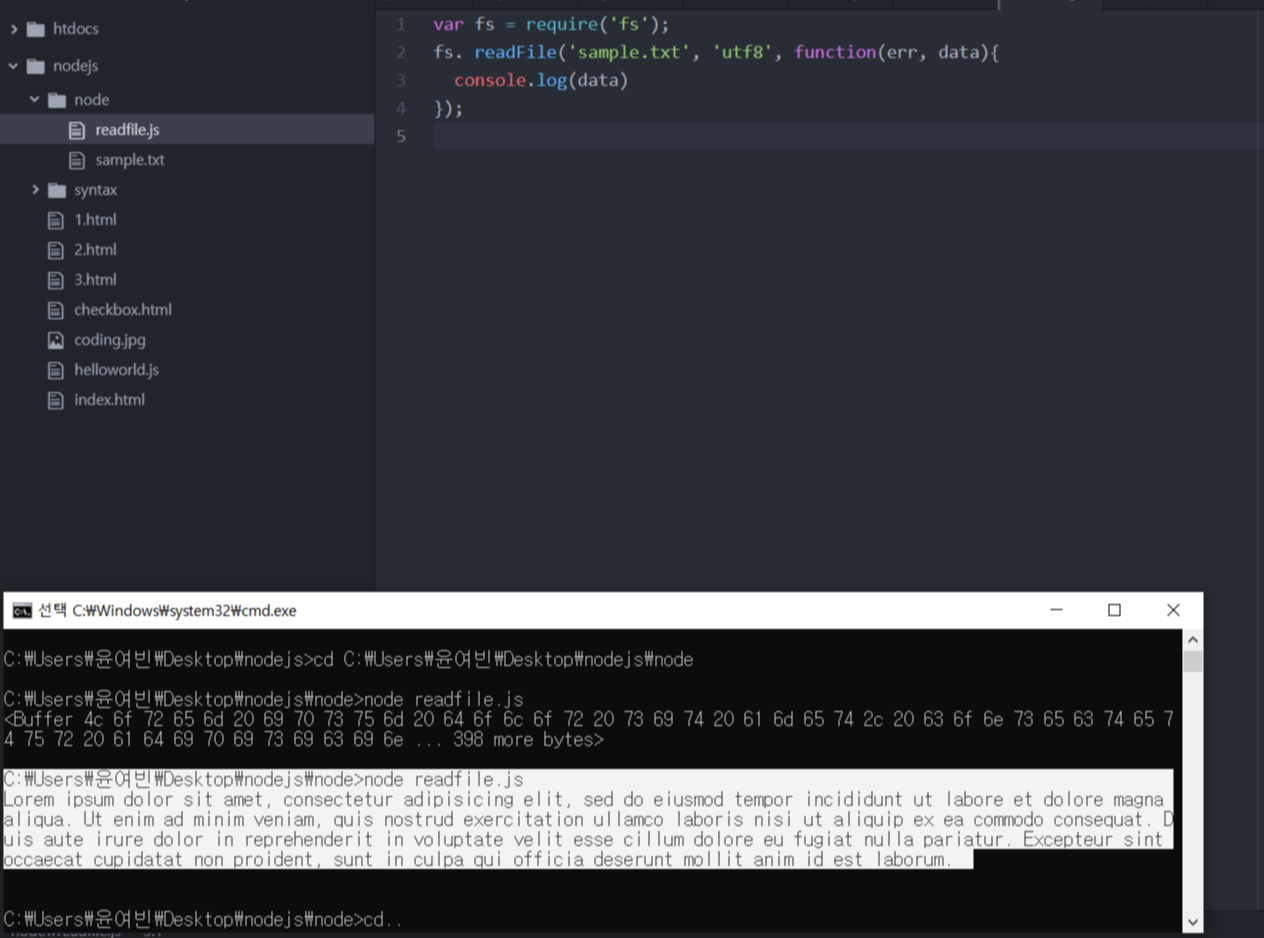
Task: Collapse the nodejs folder chevron
Action: click(14, 66)
